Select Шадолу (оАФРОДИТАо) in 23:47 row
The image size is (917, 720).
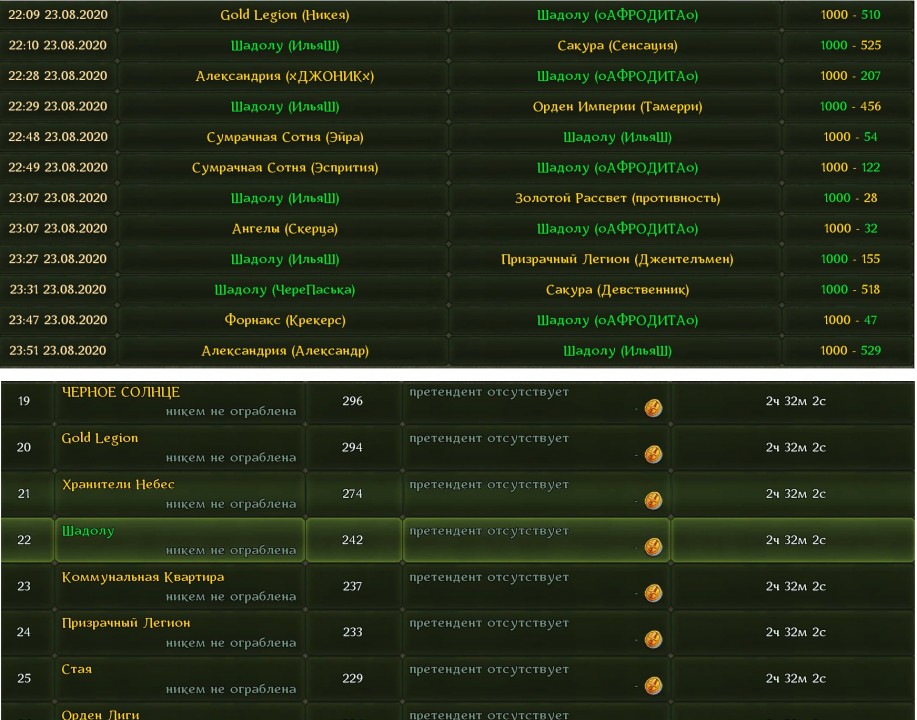[x=617, y=320]
